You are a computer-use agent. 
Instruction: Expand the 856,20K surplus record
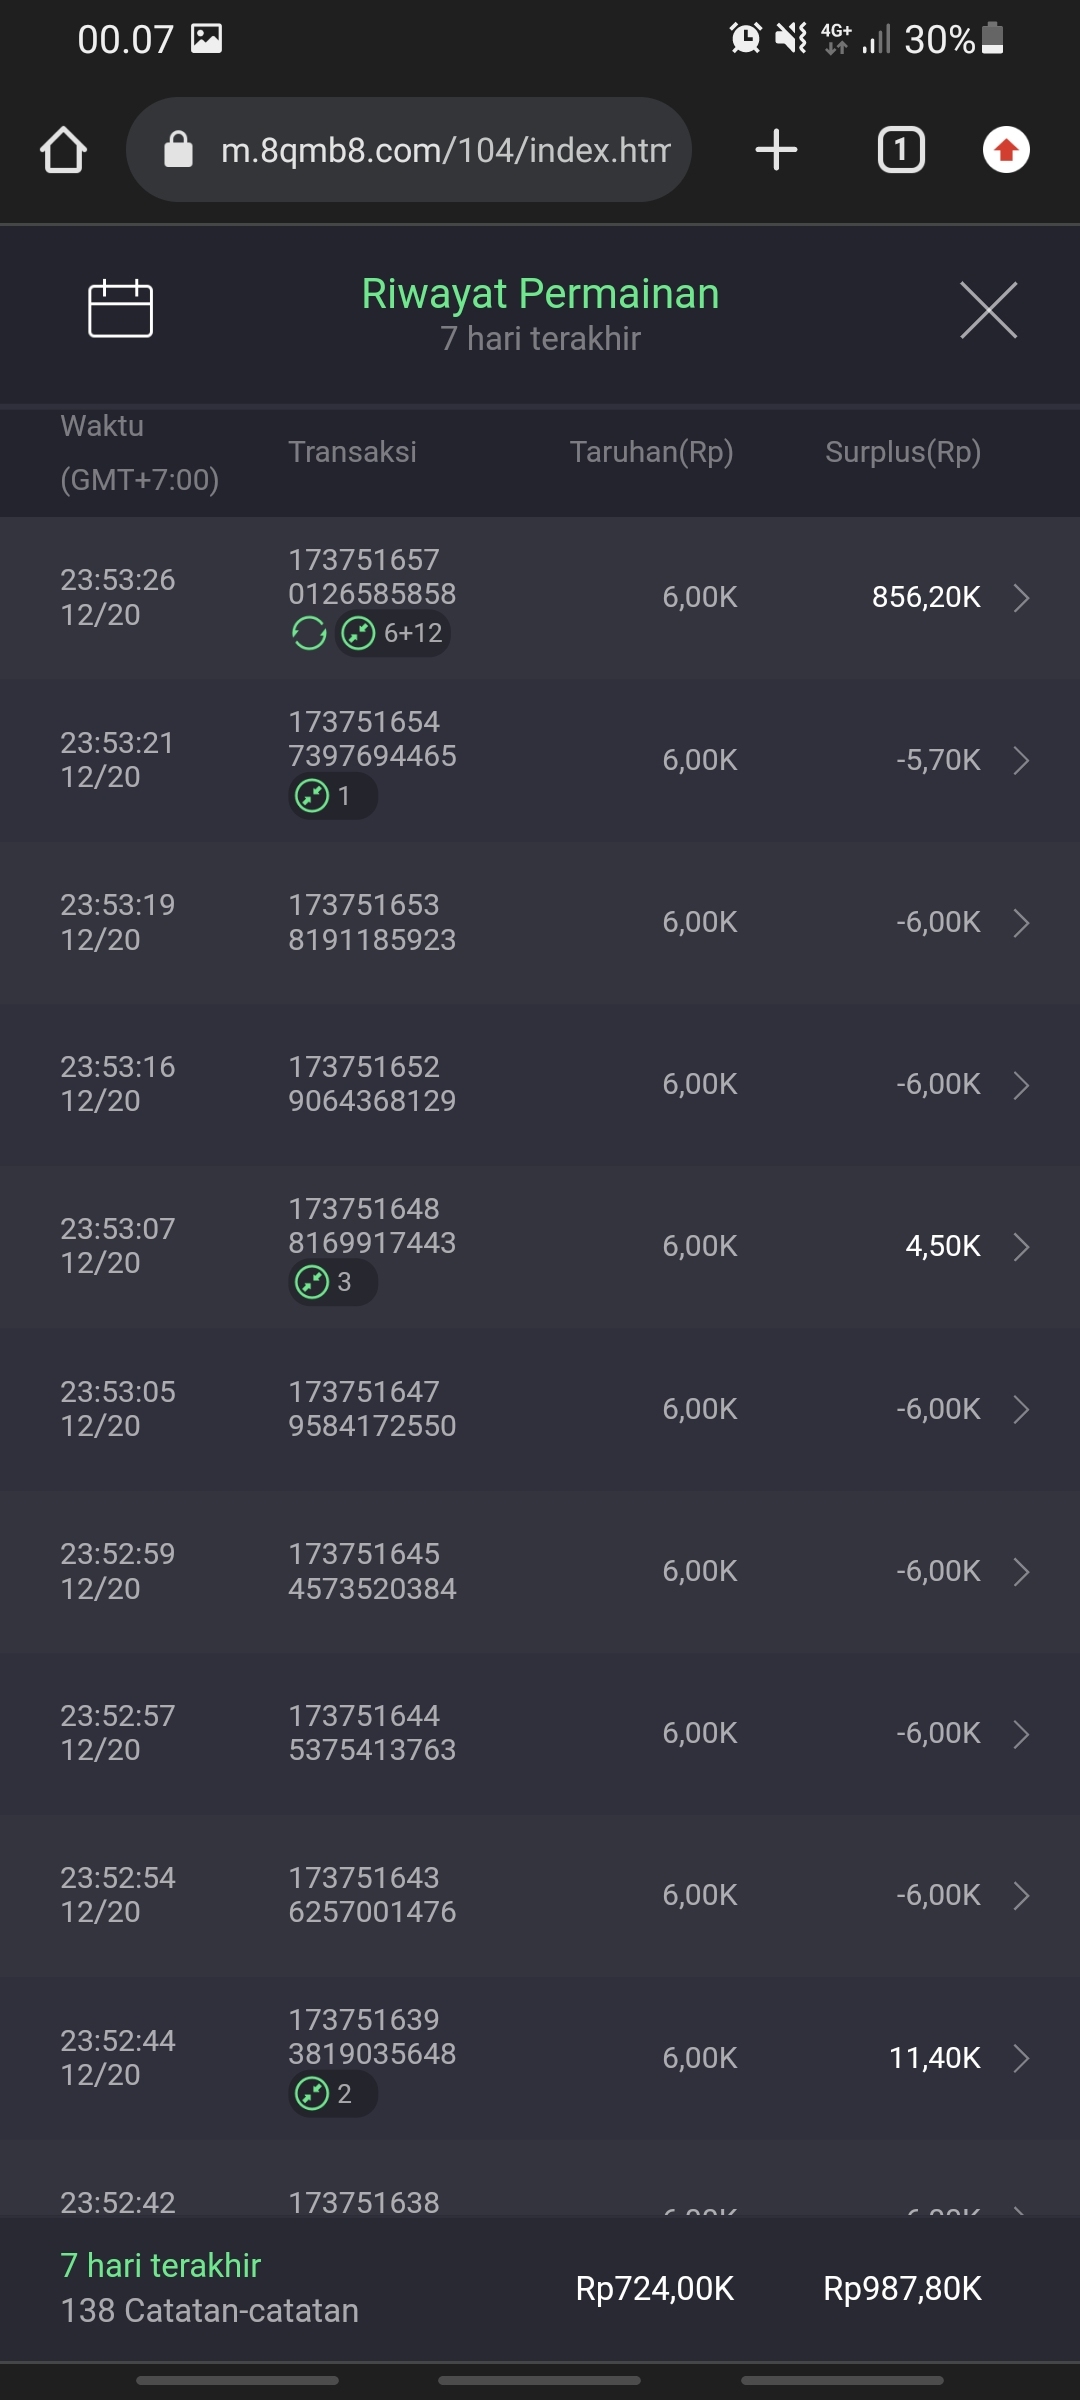click(x=1021, y=598)
